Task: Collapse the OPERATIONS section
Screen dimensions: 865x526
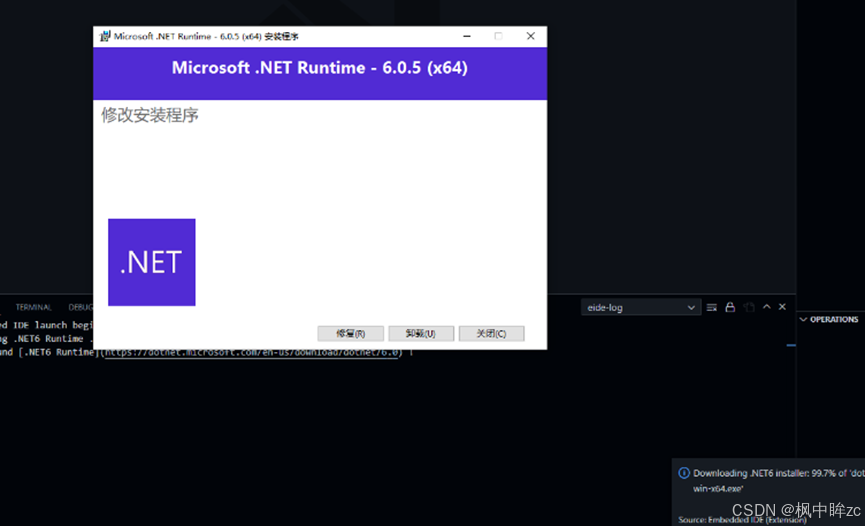Action: [x=829, y=320]
